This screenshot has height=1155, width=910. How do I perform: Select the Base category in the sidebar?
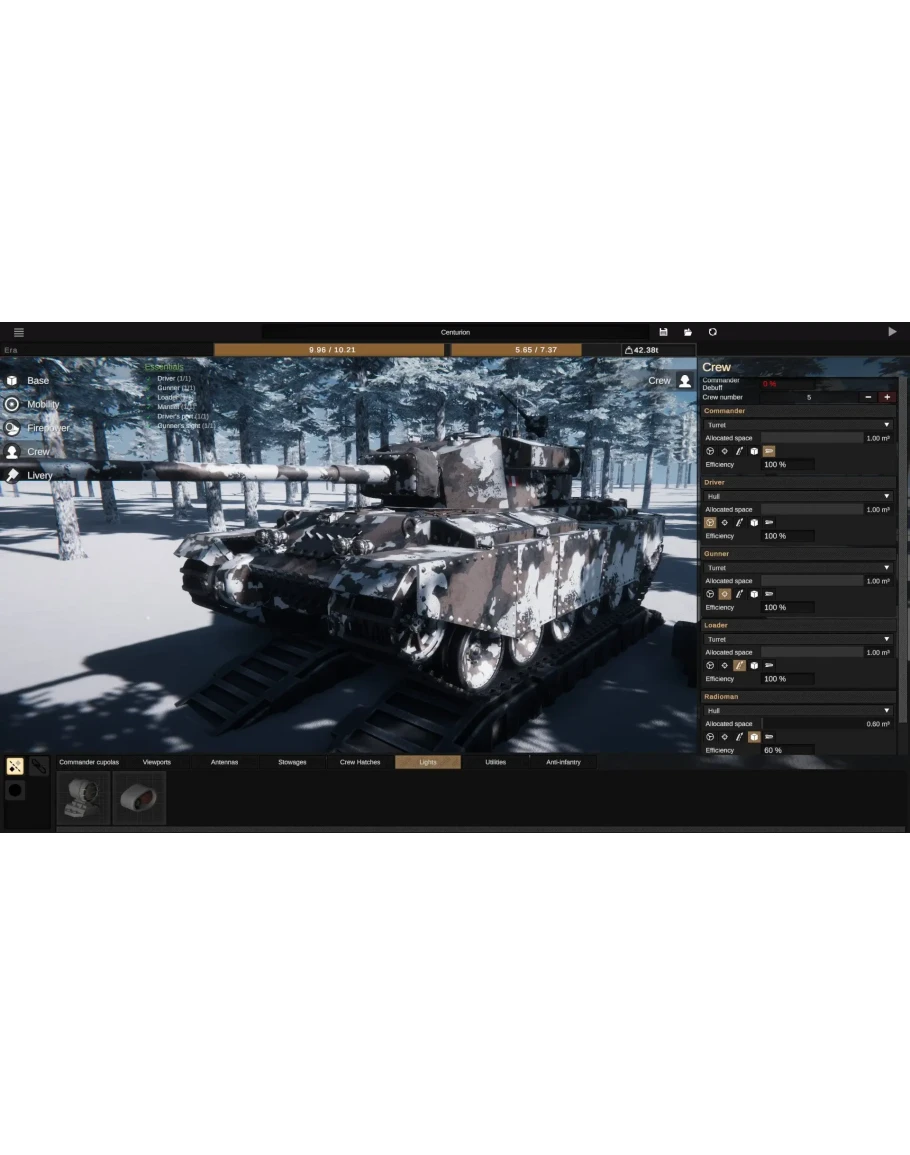37,381
